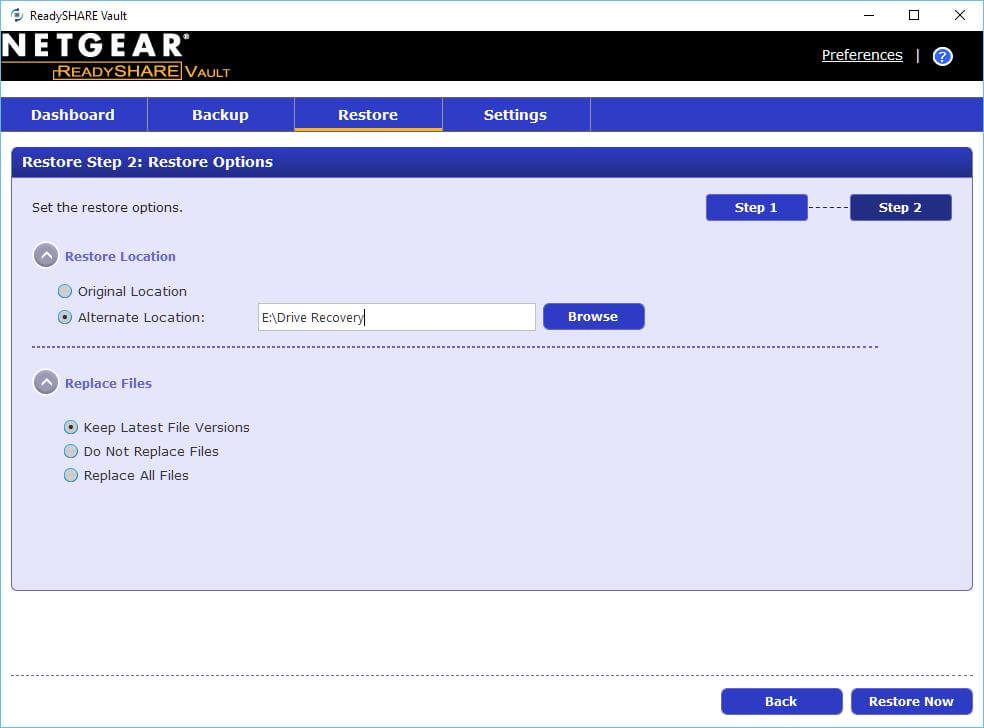Select the Original Location radio button
This screenshot has width=984, height=728.
(65, 292)
